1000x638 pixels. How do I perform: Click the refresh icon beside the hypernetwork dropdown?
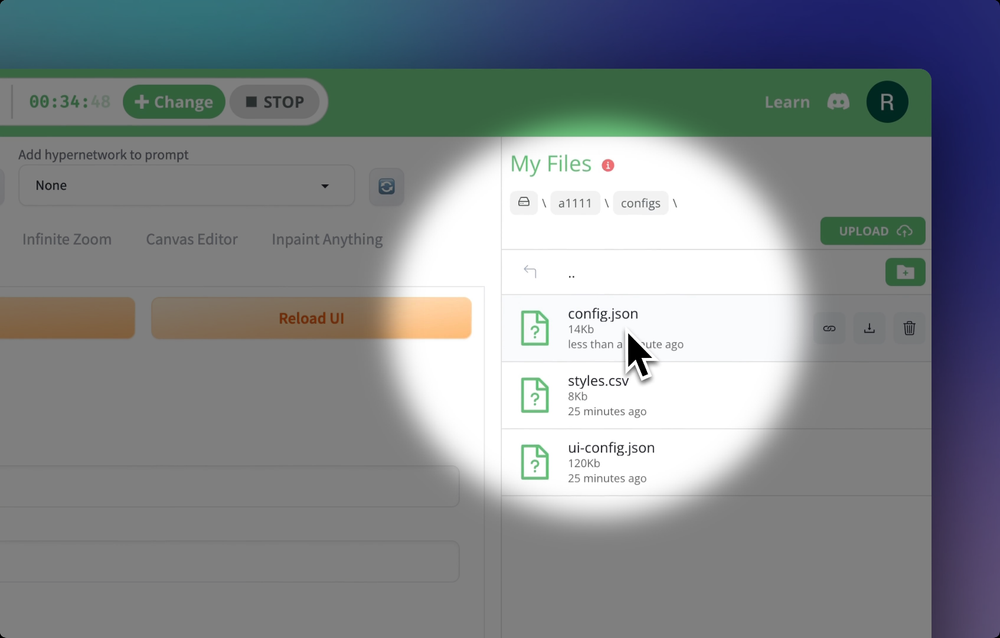click(386, 186)
